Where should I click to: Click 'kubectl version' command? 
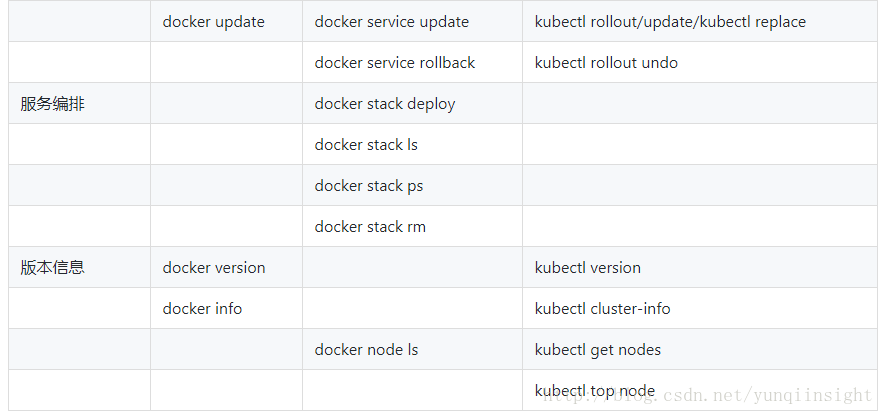(587, 268)
